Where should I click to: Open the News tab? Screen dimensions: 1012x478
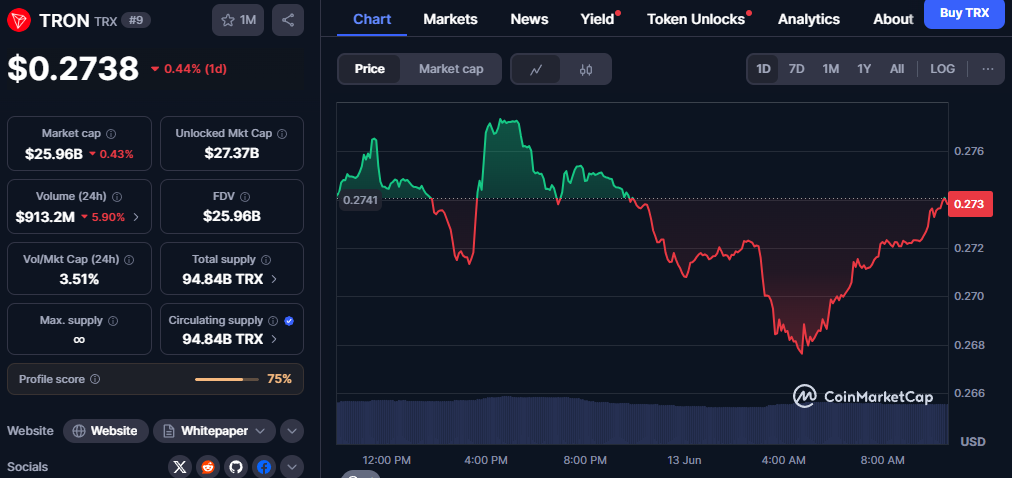(529, 19)
